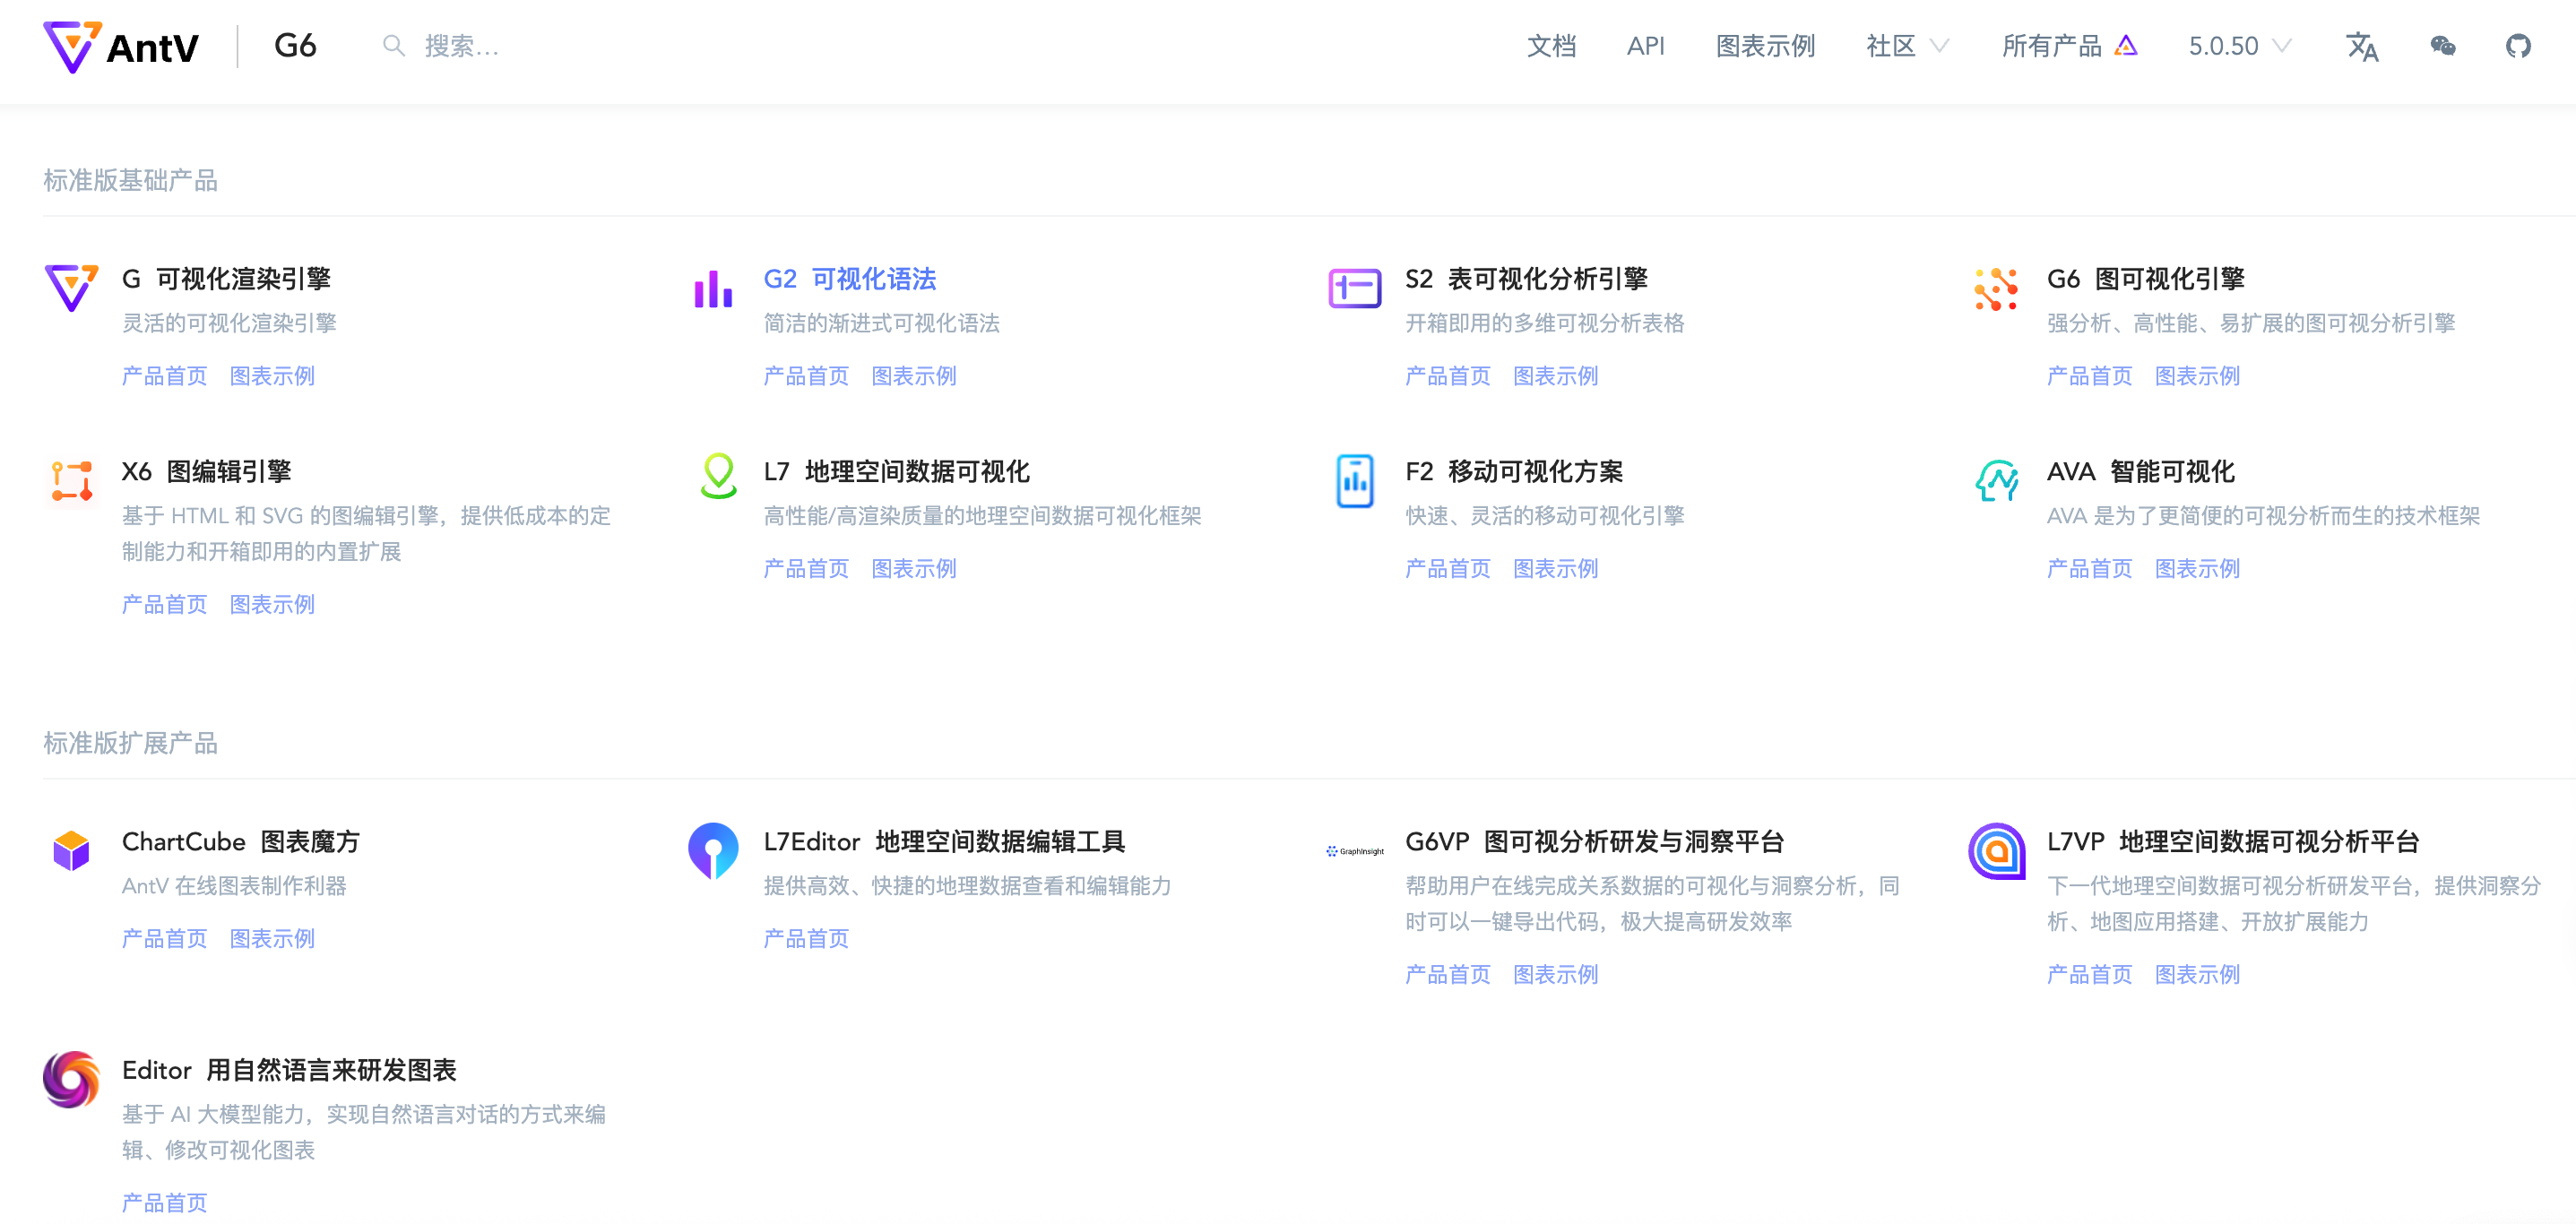2576x1224 pixels.
Task: Click the AVA smart visualization icon
Action: (x=1996, y=480)
